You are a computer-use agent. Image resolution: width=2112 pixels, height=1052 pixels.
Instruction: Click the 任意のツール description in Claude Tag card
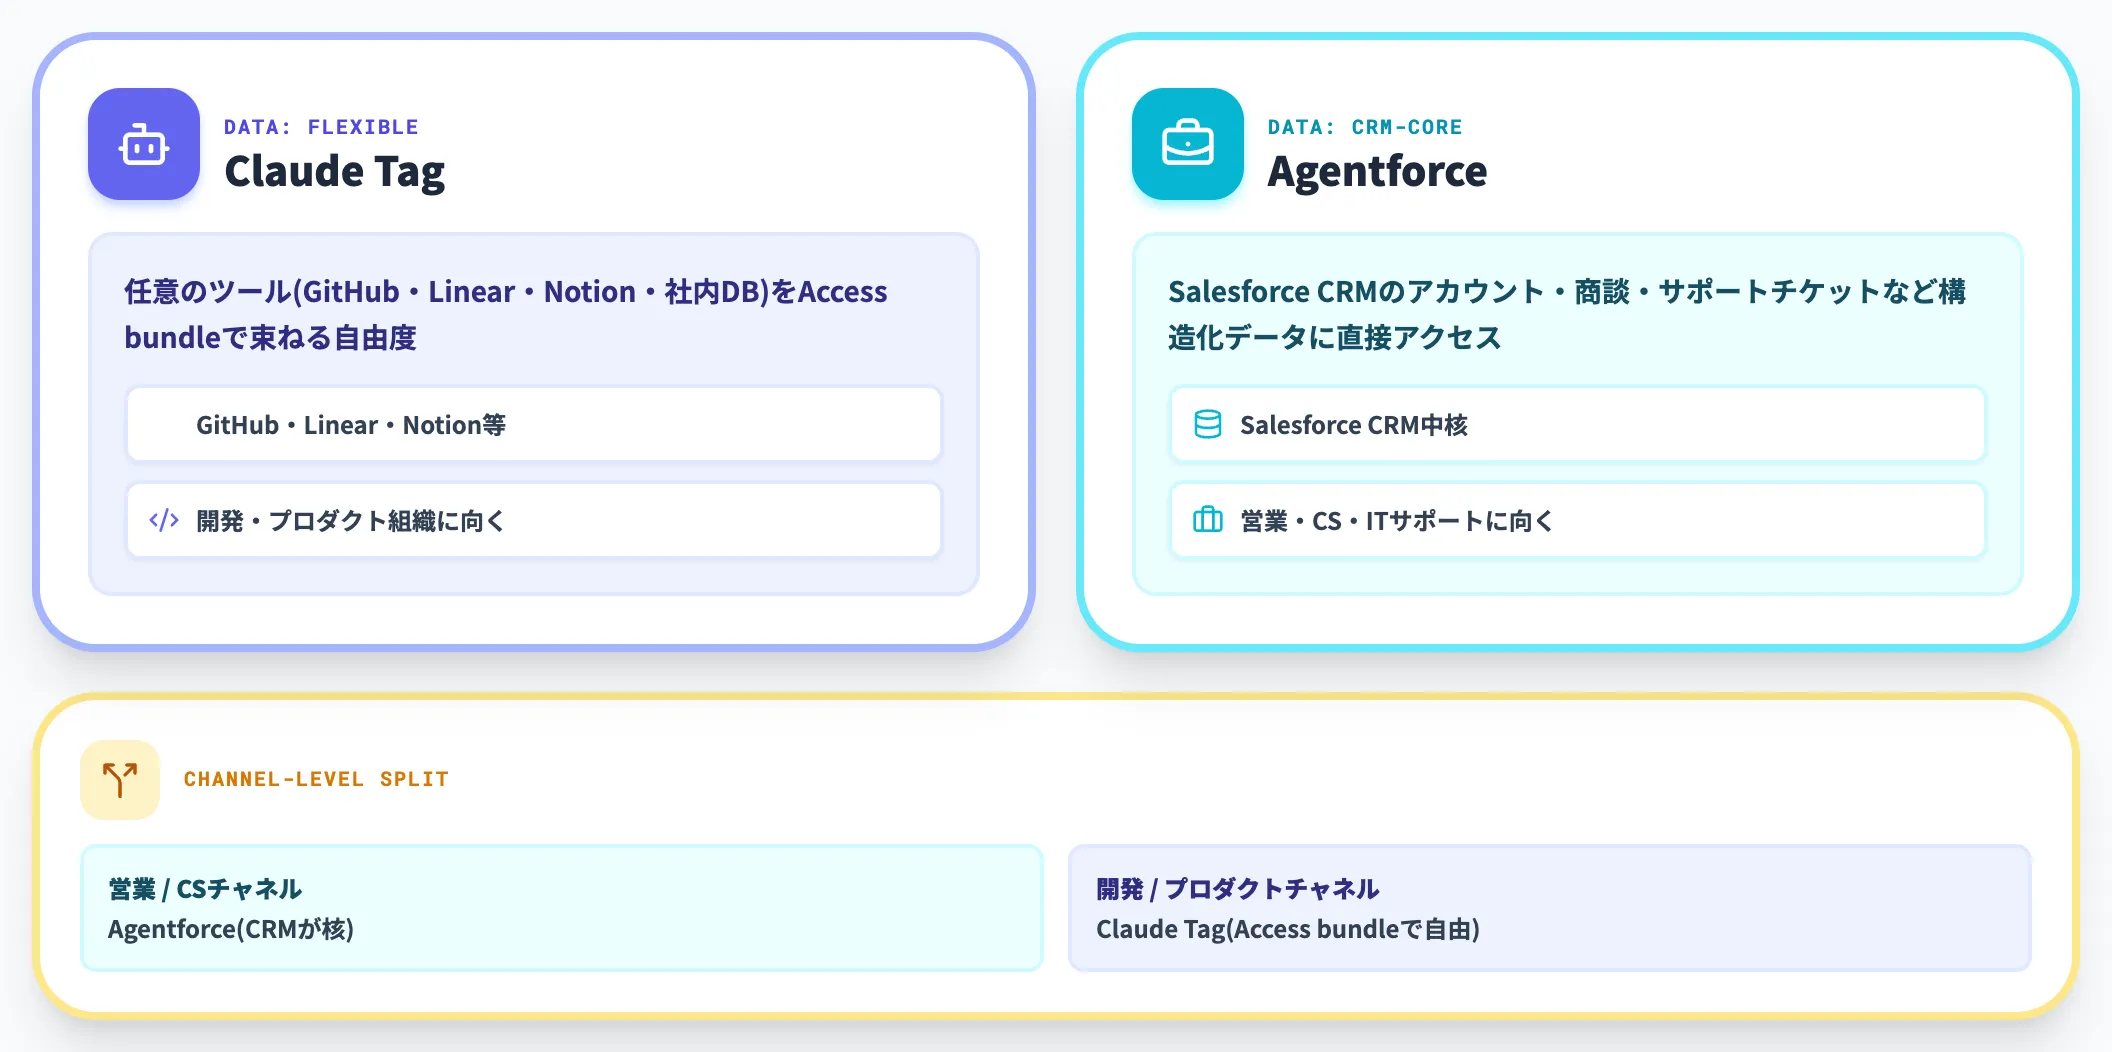point(506,314)
